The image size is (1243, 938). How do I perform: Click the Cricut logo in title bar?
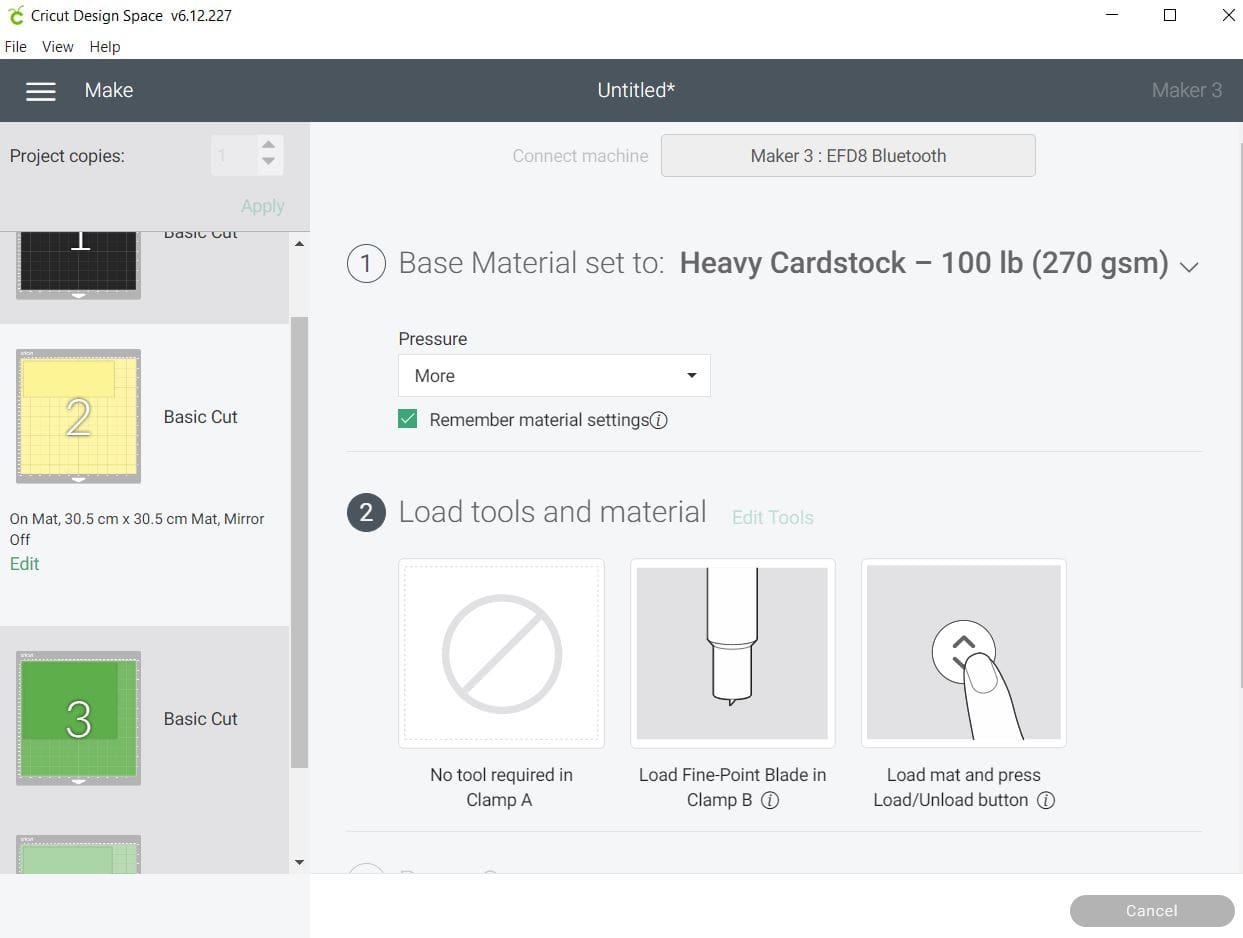point(15,16)
